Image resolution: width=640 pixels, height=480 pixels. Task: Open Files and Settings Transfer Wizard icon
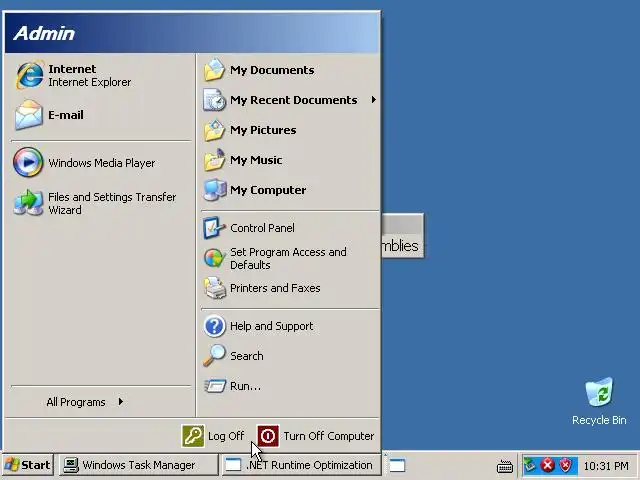[x=28, y=203]
